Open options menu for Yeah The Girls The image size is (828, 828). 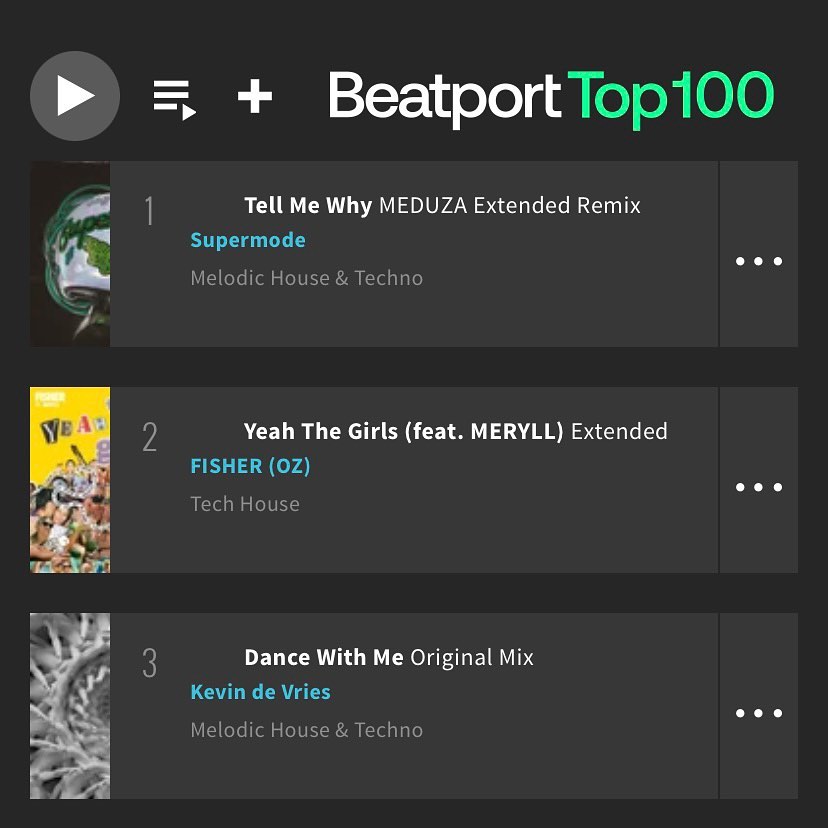coord(758,487)
